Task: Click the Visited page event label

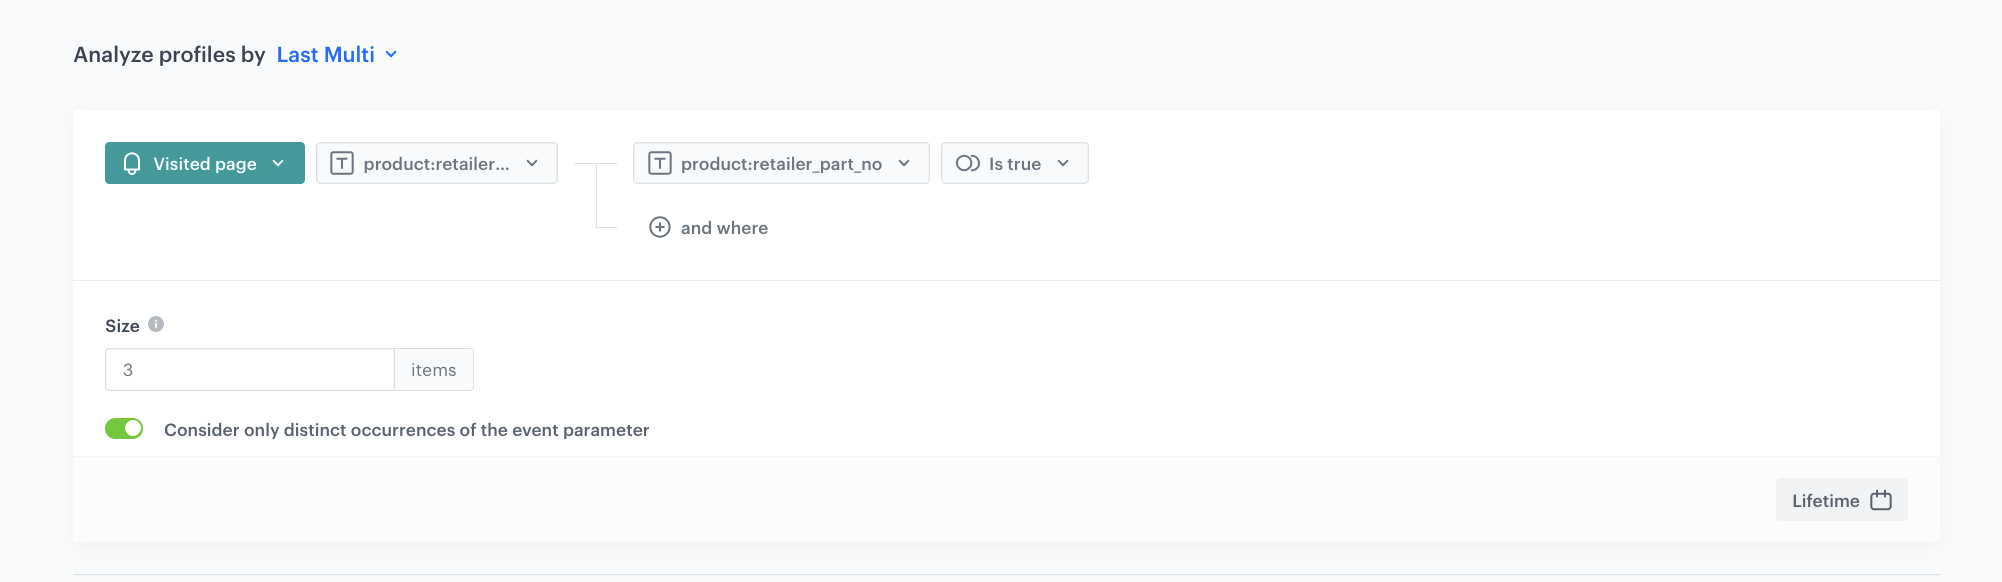Action: coord(205,164)
